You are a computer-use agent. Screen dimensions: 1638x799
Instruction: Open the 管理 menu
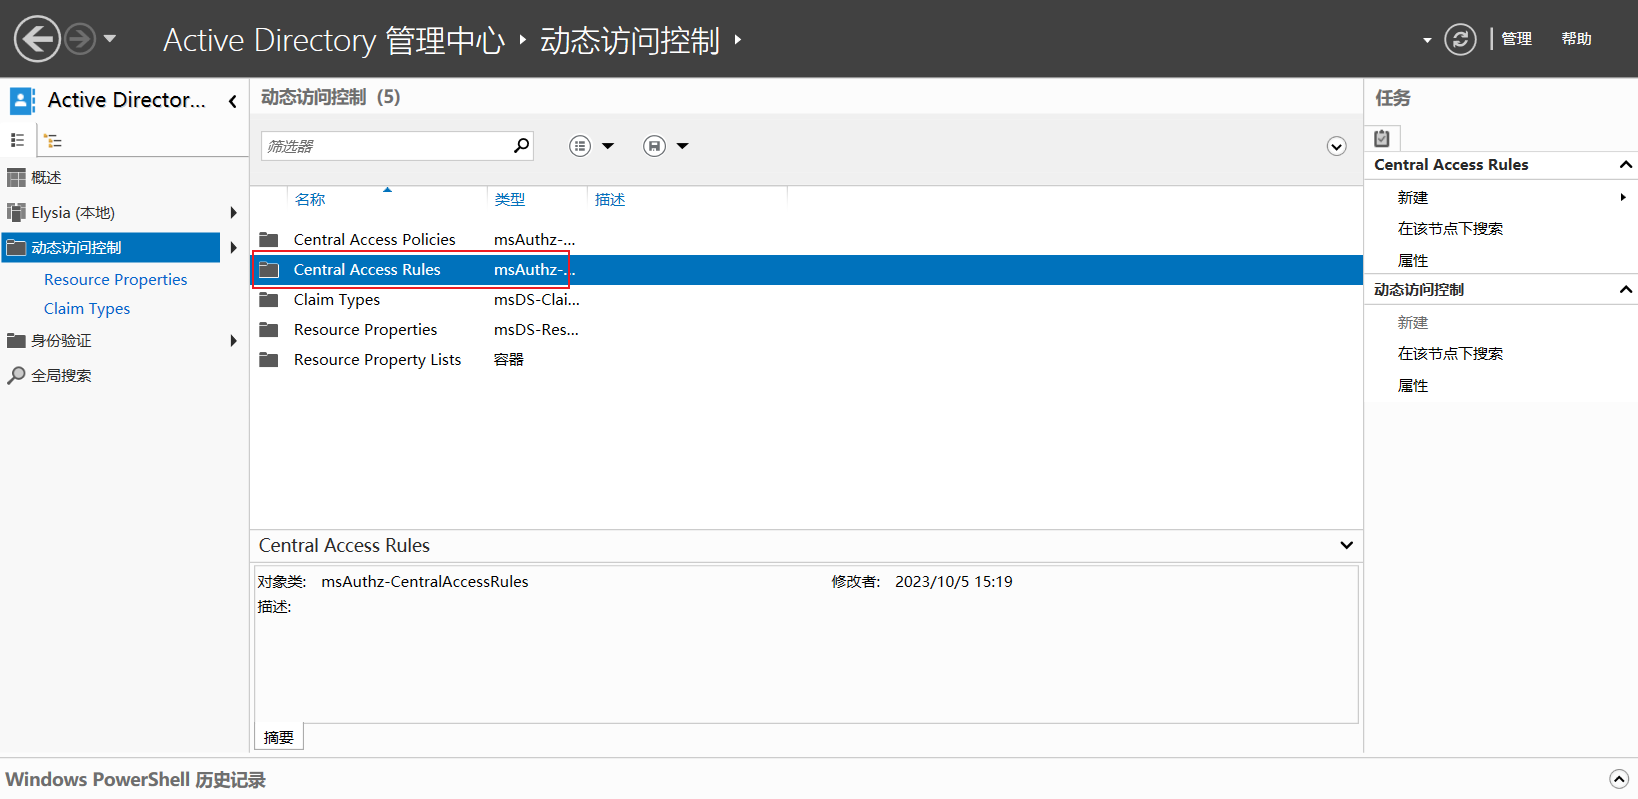(x=1516, y=39)
